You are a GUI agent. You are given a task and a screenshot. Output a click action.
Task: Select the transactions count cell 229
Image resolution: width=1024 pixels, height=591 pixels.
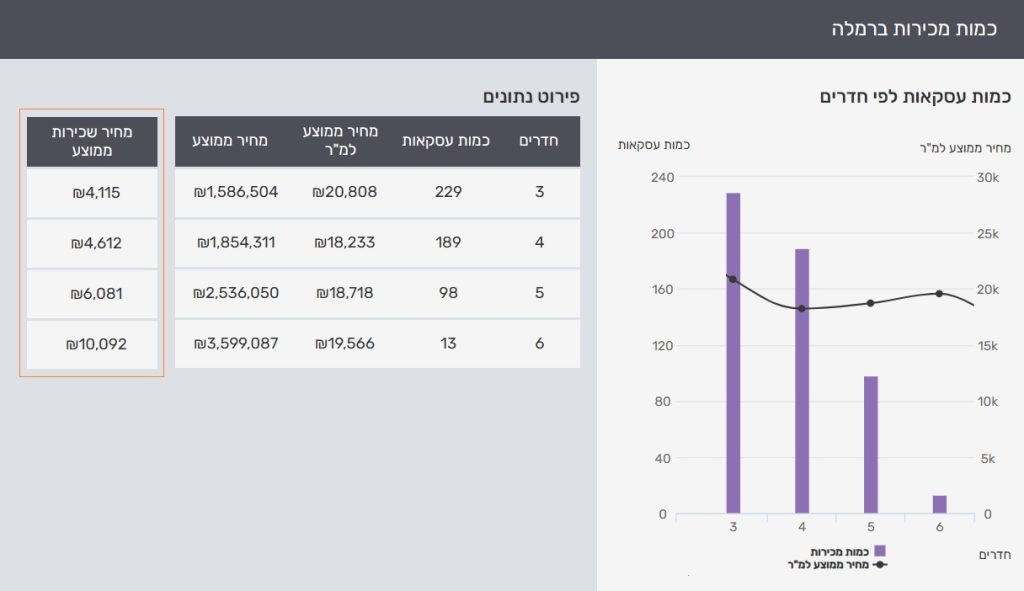click(448, 191)
